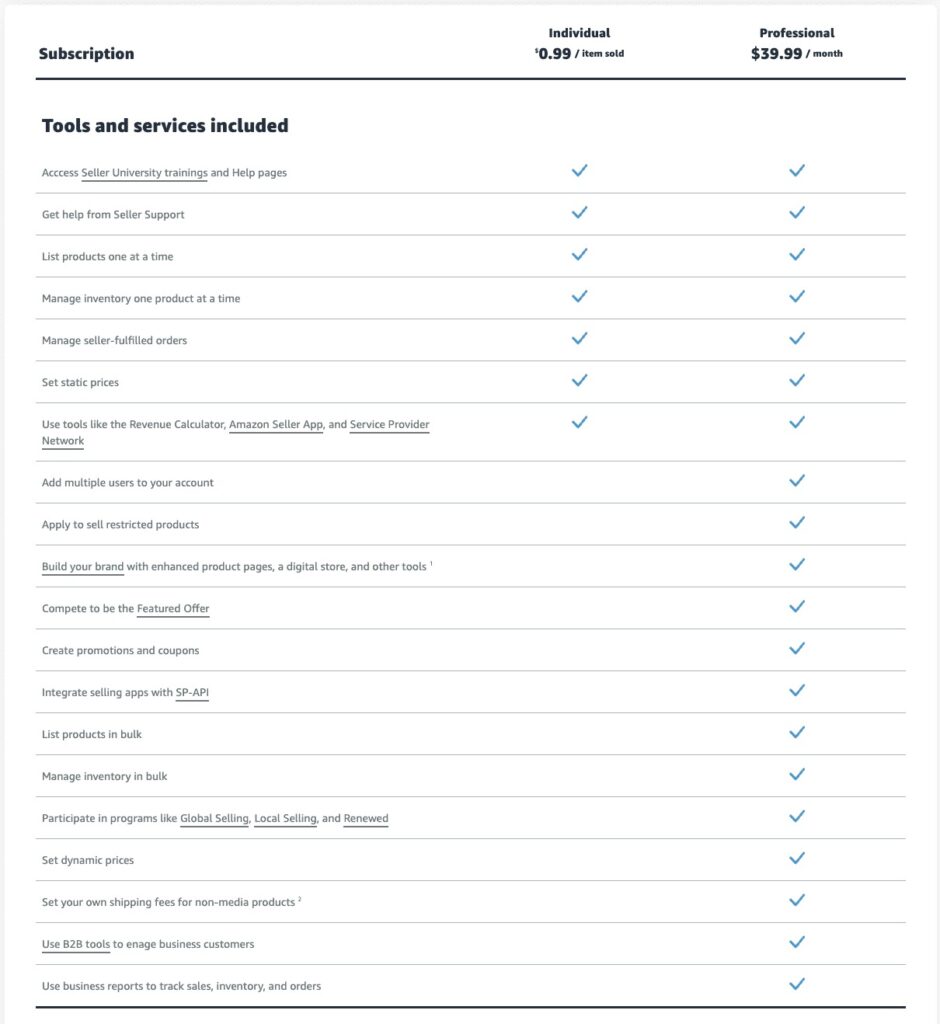Screen dimensions: 940x1024
Task: Click Individual checkmark for Manage seller-fulfilled orders
Action: tap(579, 339)
